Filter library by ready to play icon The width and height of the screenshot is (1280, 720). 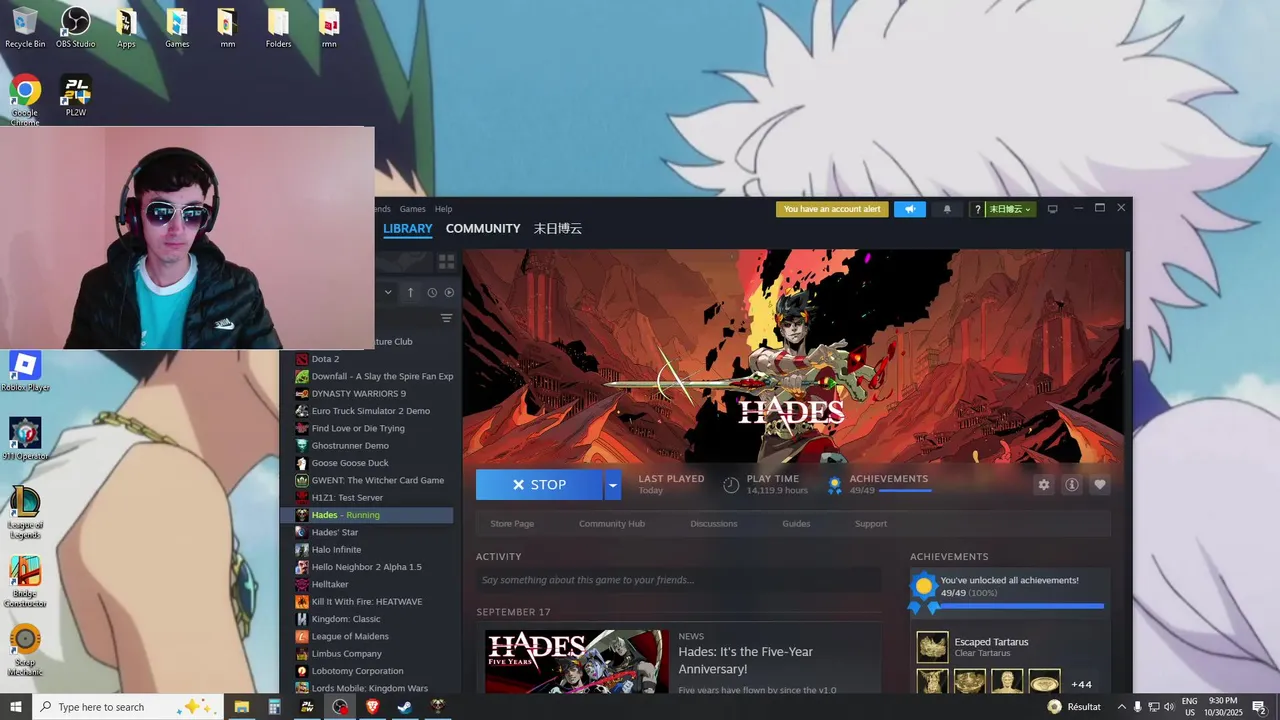pos(449,292)
